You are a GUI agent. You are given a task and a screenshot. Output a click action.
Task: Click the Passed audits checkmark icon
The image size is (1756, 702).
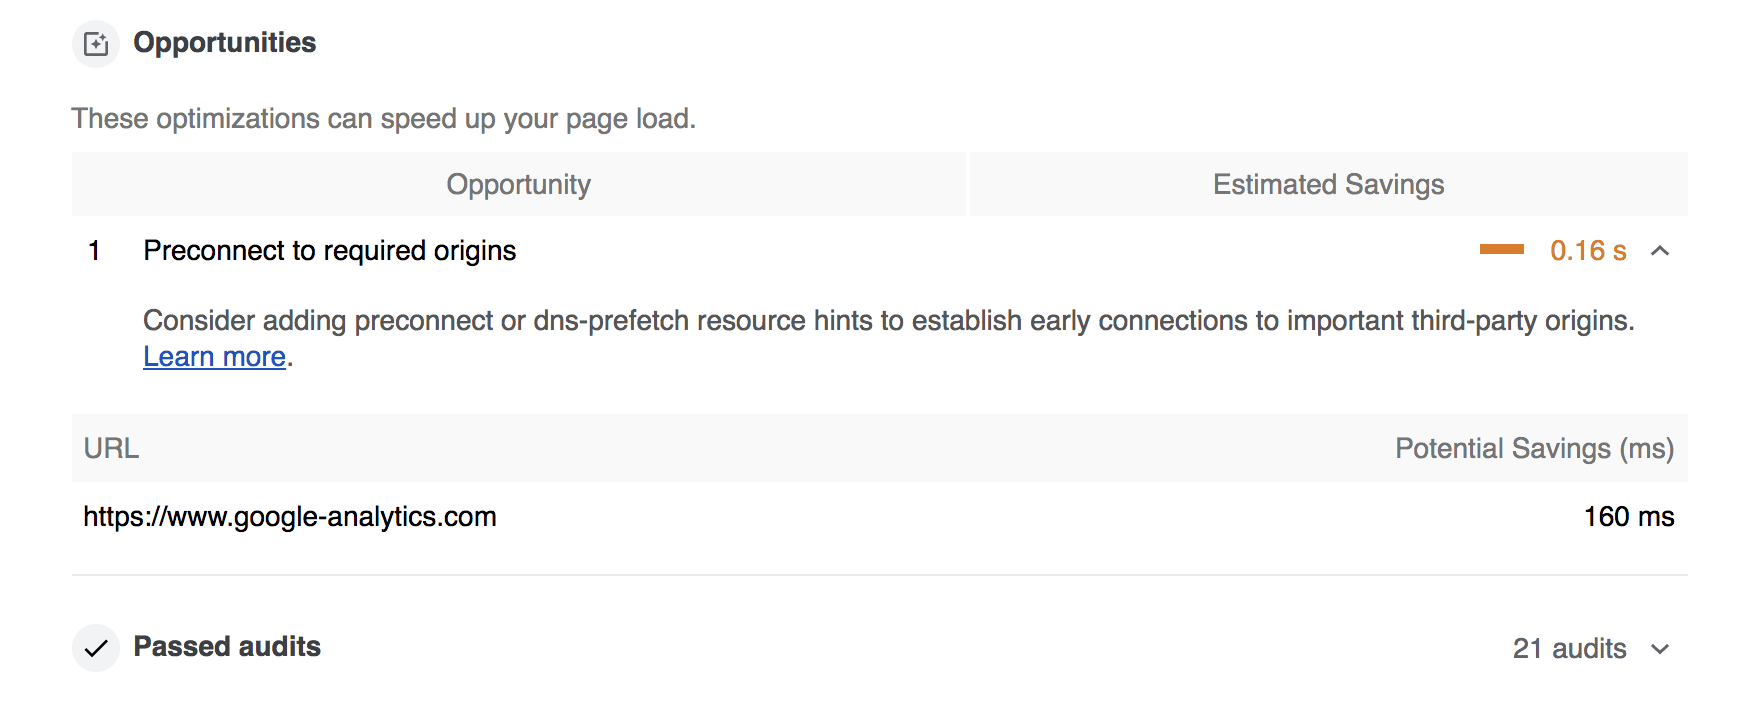(x=96, y=648)
